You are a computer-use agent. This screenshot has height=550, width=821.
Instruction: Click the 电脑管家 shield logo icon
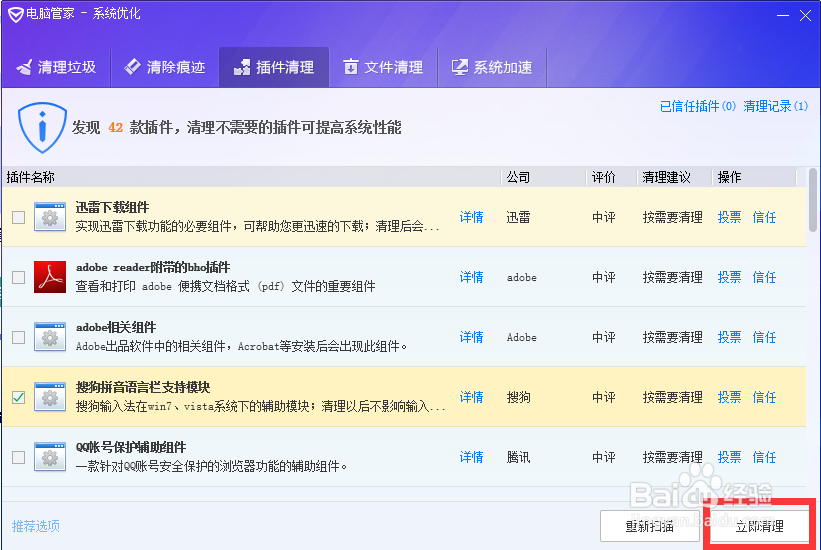pyautogui.click(x=15, y=14)
